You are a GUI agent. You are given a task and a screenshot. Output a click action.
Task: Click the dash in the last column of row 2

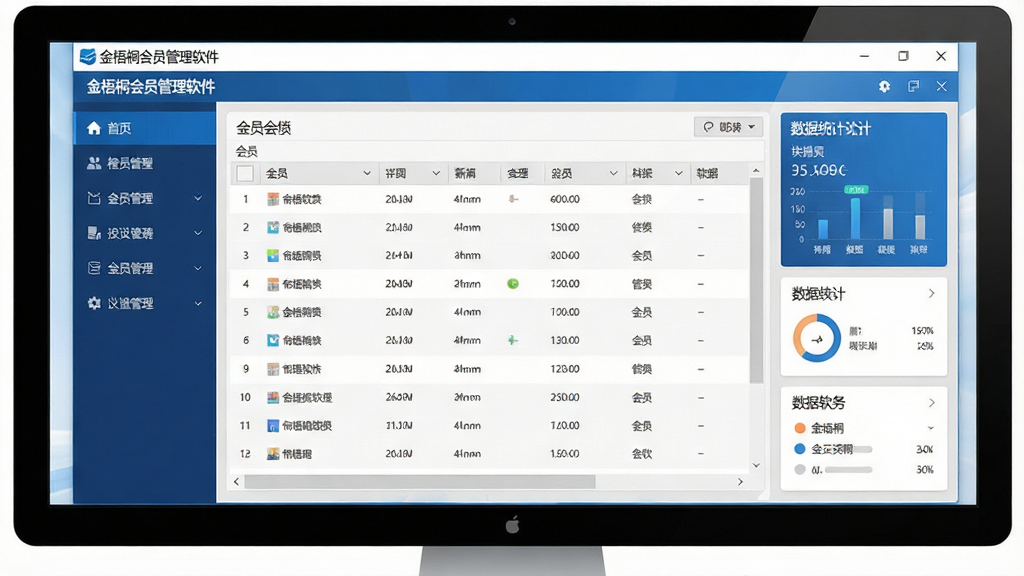[x=701, y=227]
